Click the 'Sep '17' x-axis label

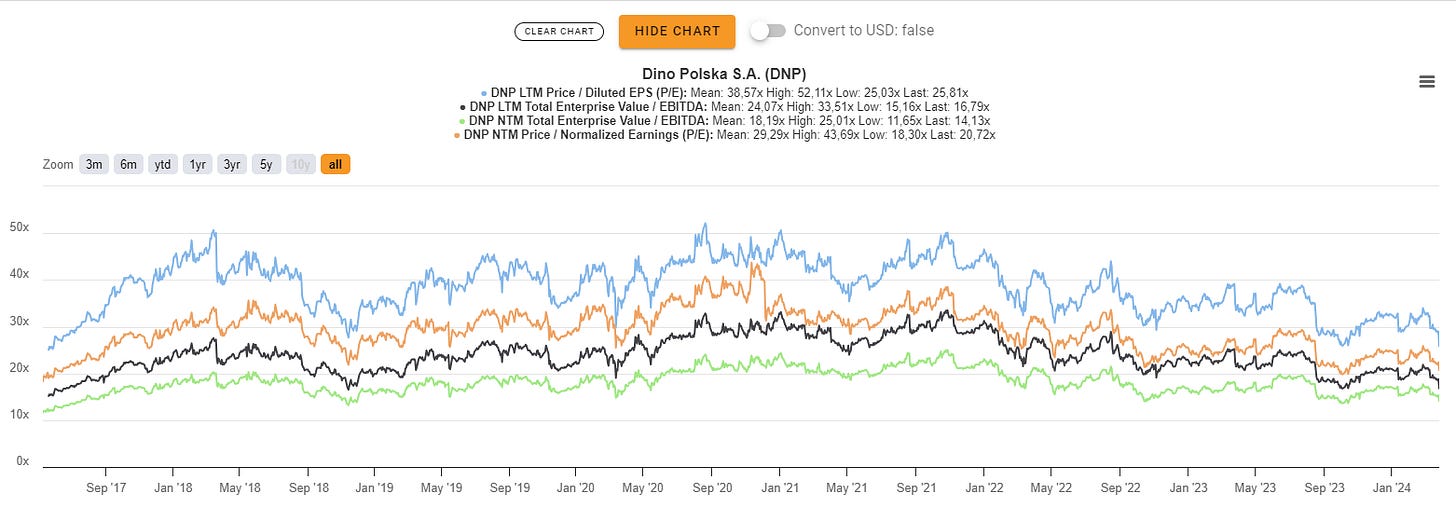(x=105, y=488)
